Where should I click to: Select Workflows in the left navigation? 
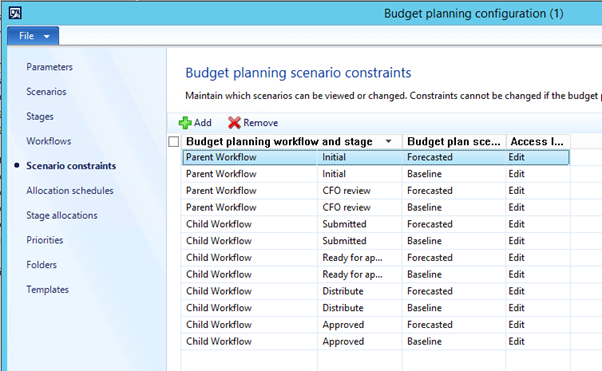[49, 141]
